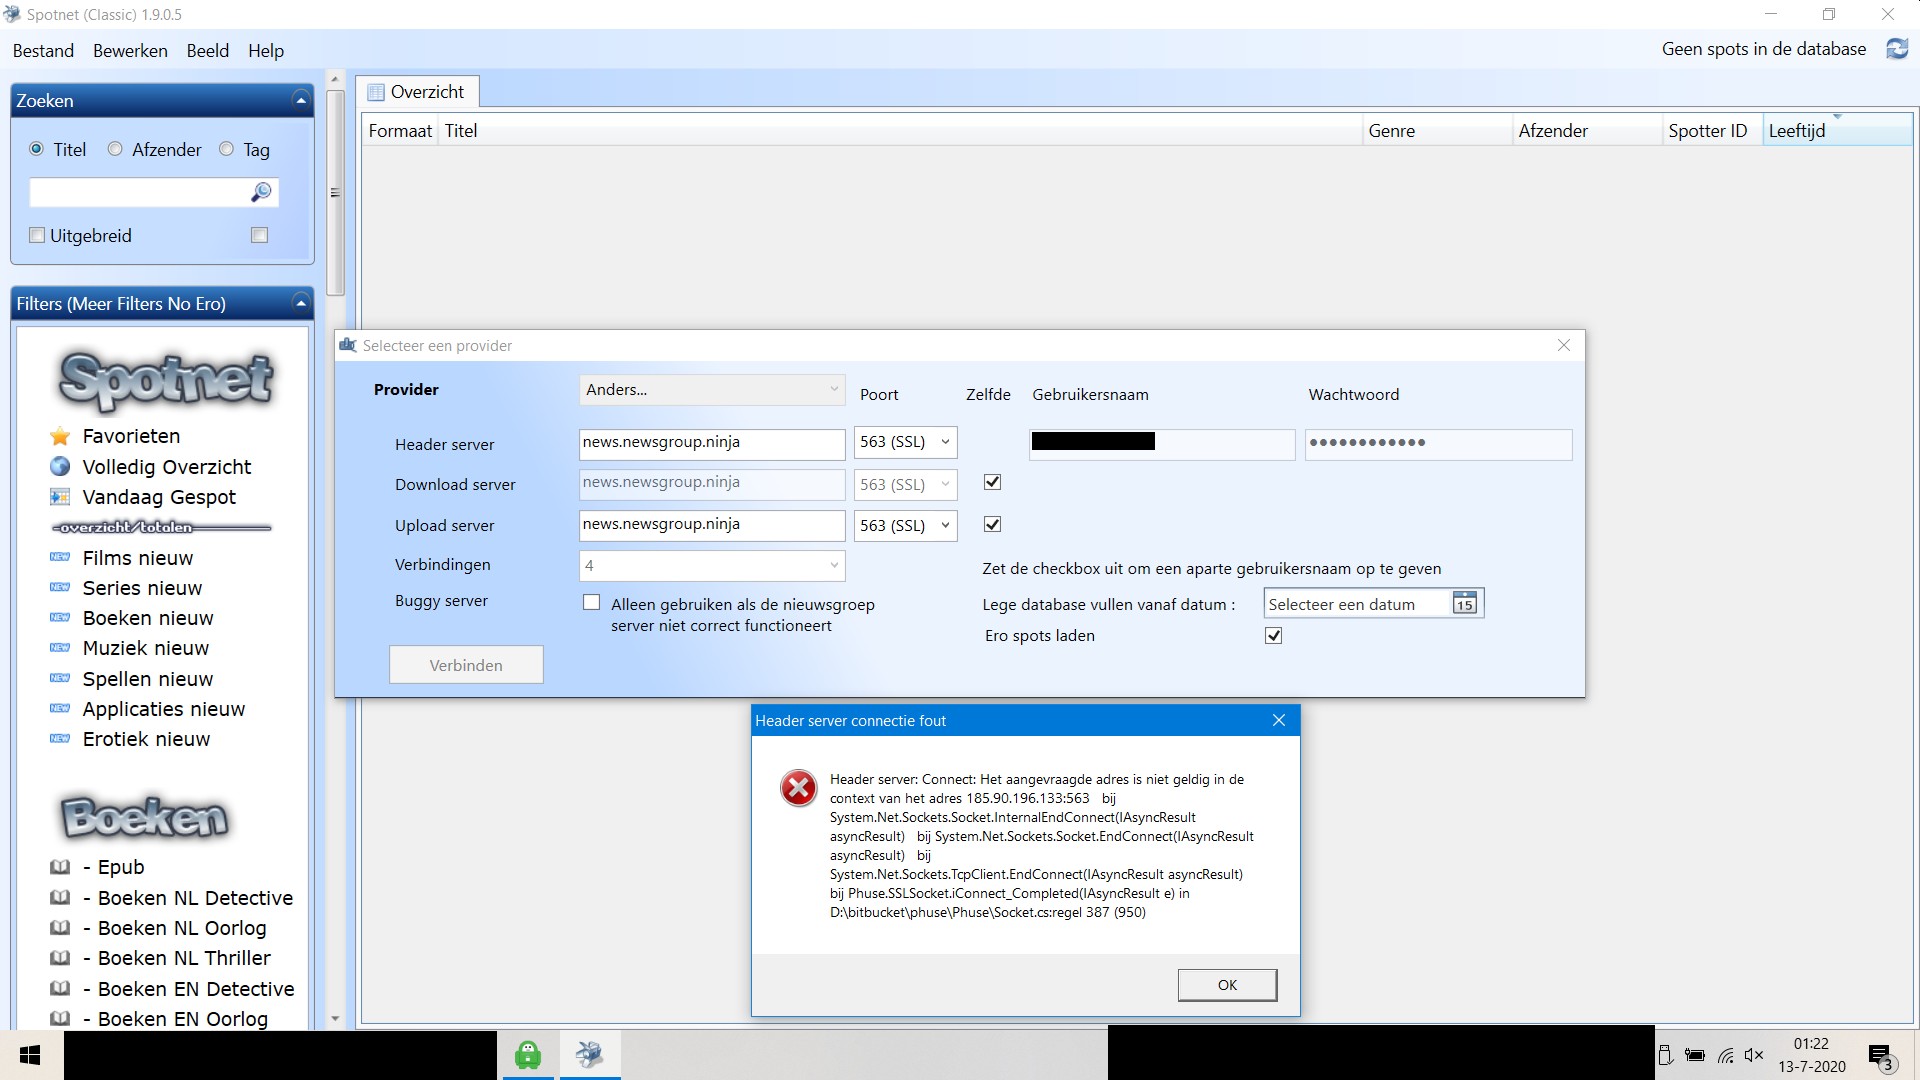This screenshot has width=1920, height=1080.
Task: Open the Provider dropdown showing Anders...
Action: click(x=712, y=390)
